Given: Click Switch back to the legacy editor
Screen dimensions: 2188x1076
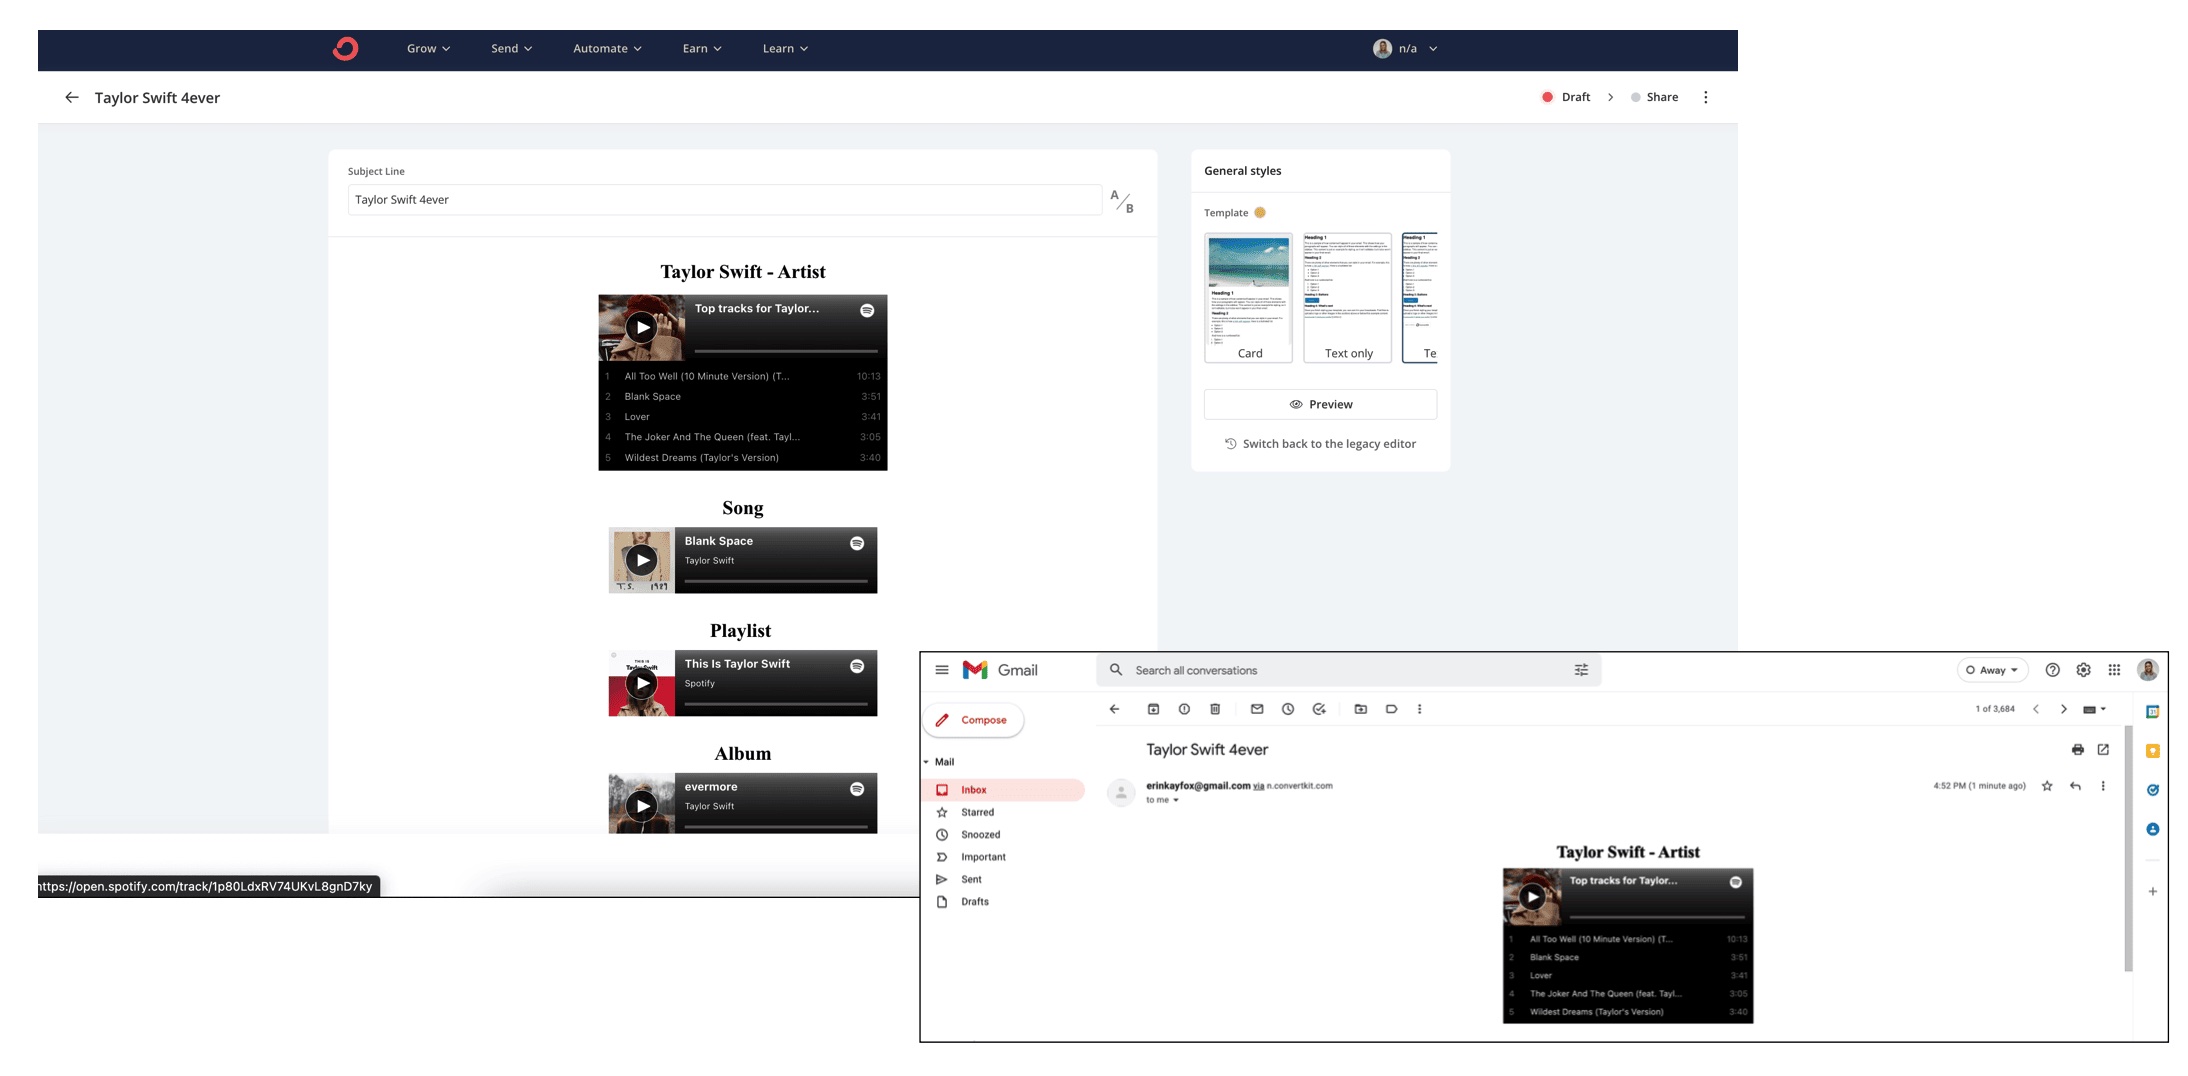Looking at the screenshot, I should [x=1320, y=444].
